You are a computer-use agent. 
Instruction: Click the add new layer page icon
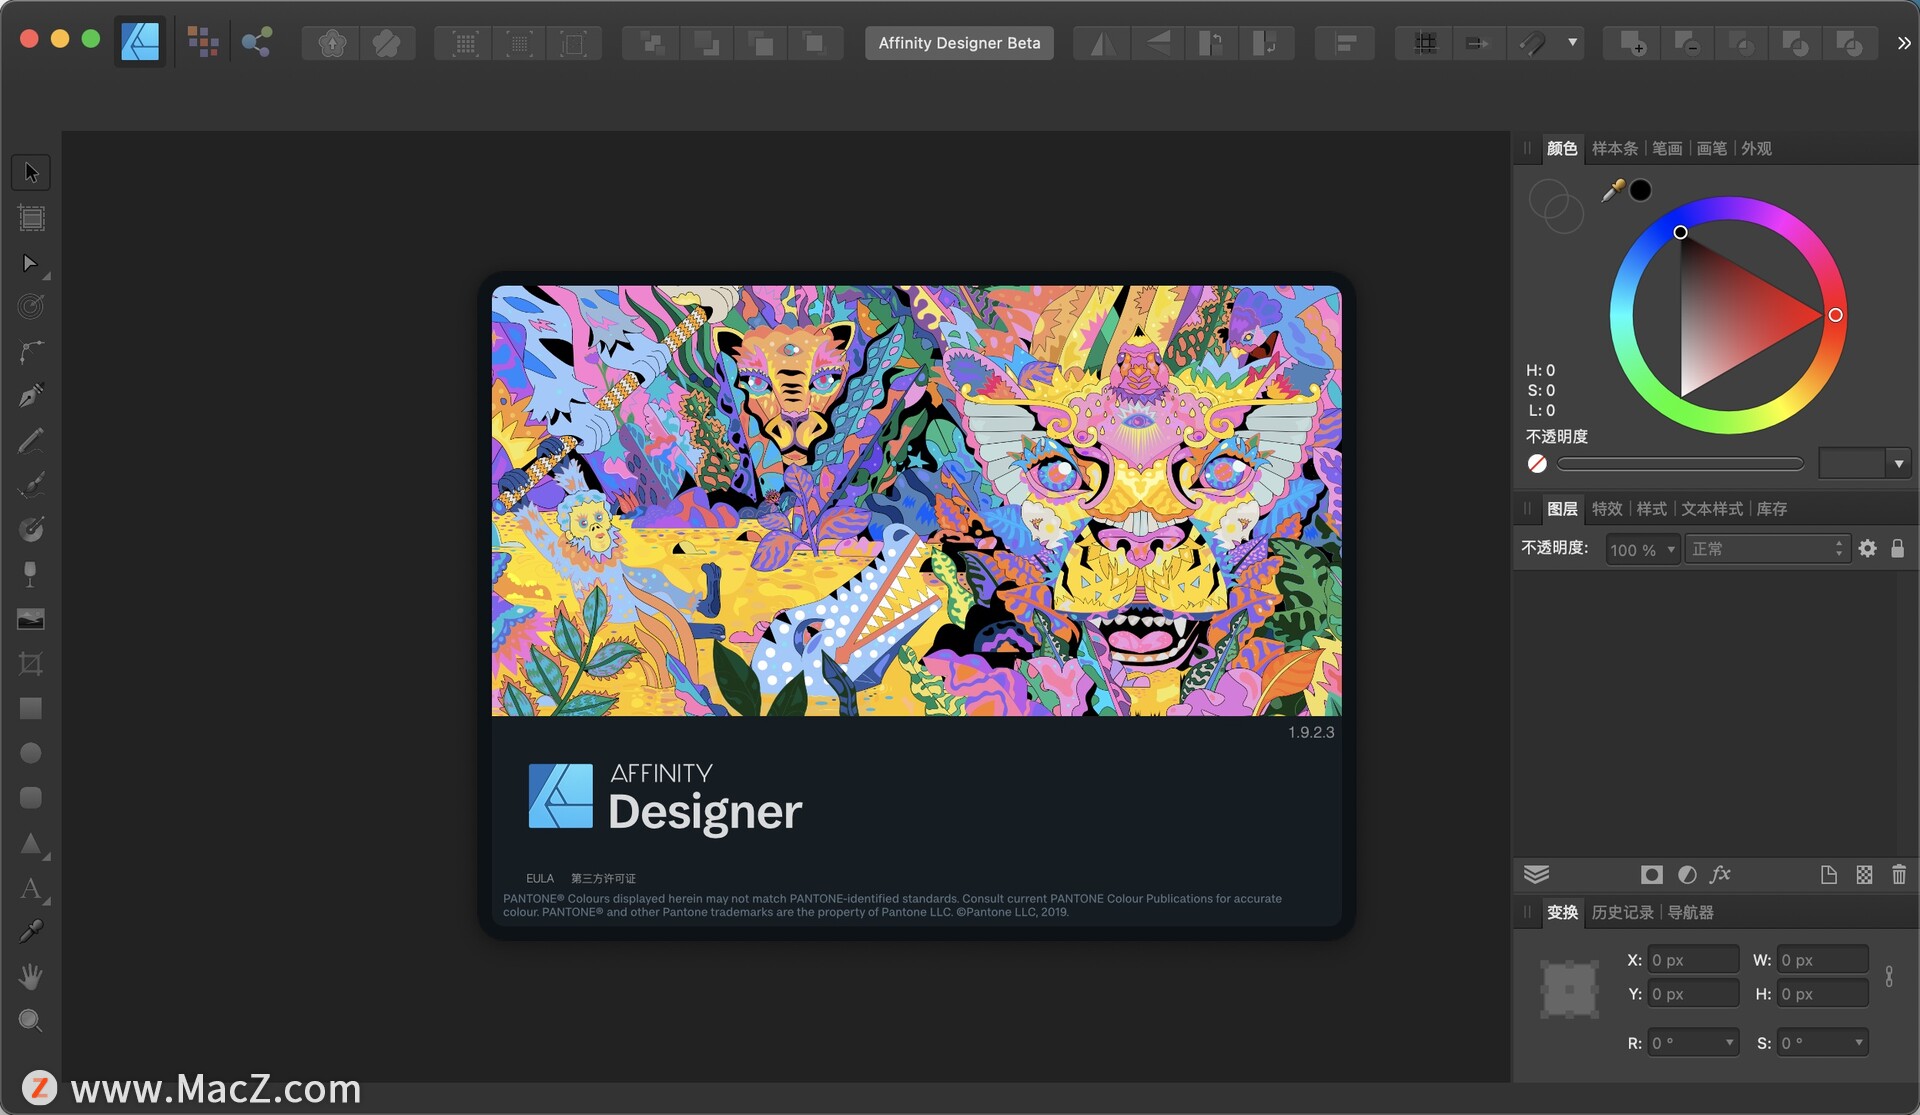tap(1829, 875)
